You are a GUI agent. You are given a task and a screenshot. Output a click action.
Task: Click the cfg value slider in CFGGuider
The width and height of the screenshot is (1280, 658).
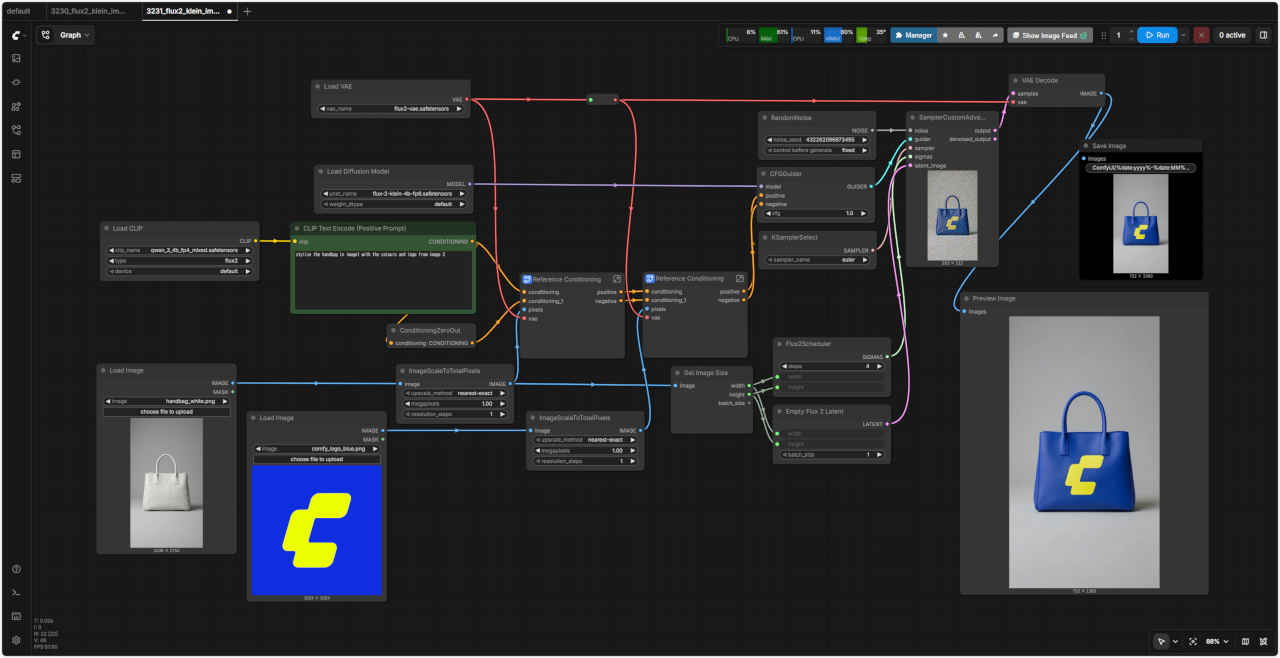[x=816, y=213]
